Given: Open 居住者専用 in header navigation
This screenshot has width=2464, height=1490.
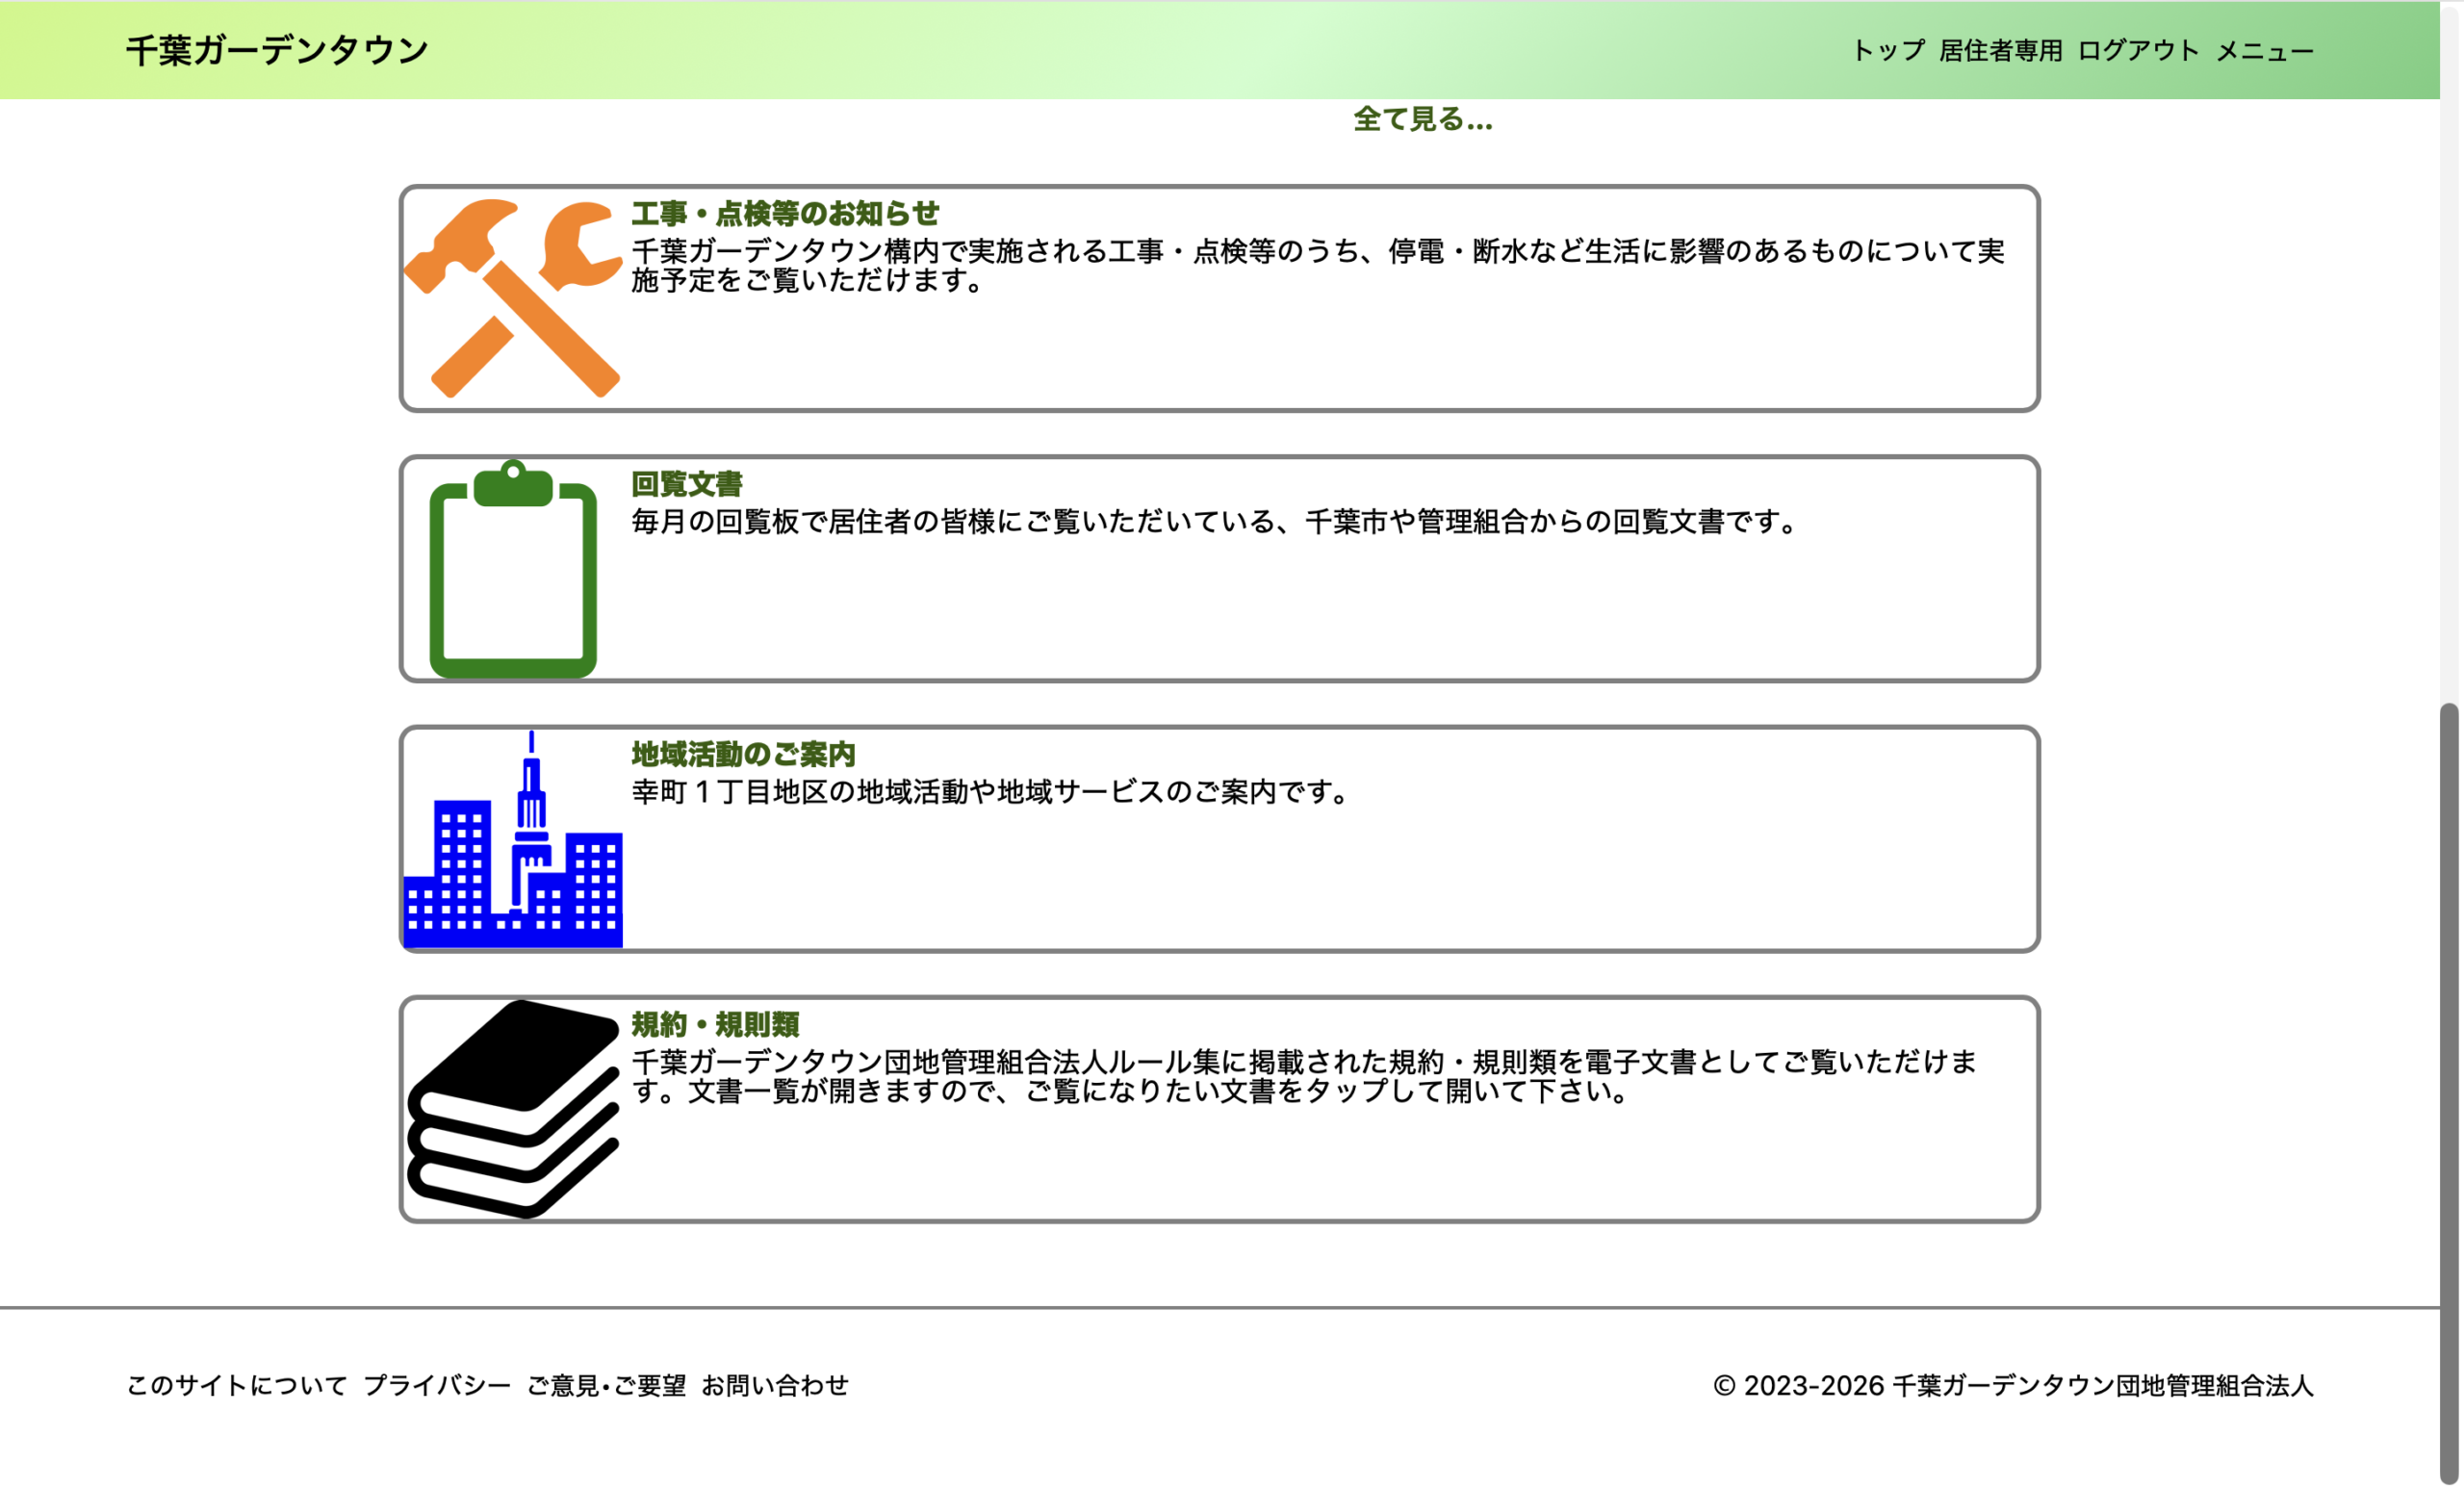Looking at the screenshot, I should (2000, 50).
